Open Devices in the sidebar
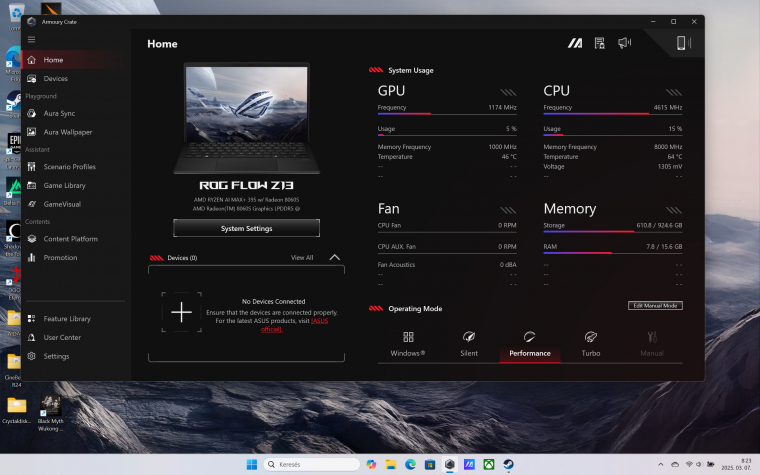 pyautogui.click(x=73, y=79)
